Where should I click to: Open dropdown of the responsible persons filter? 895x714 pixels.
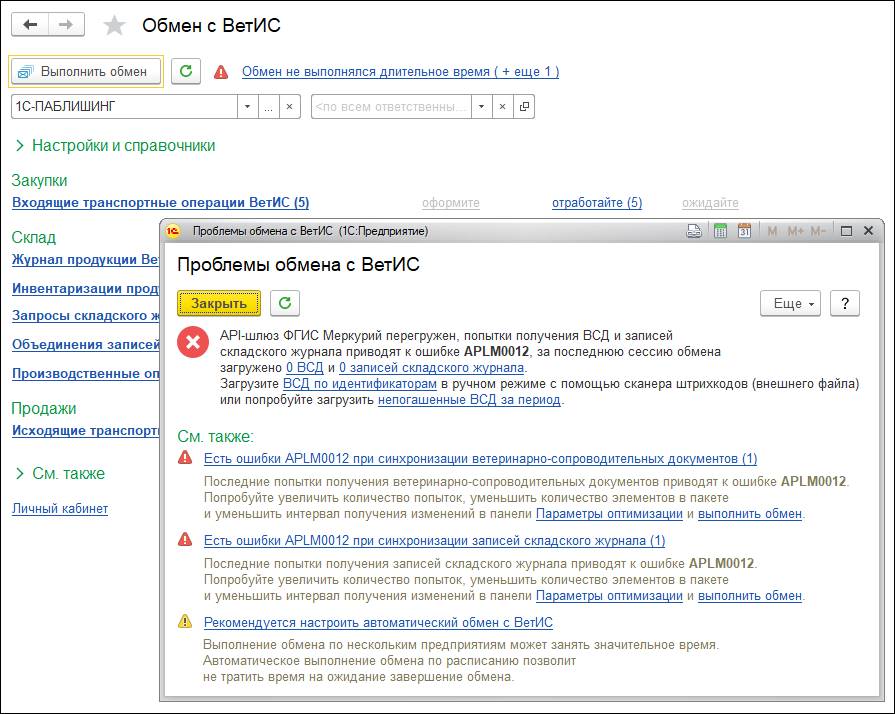pyautogui.click(x=481, y=107)
